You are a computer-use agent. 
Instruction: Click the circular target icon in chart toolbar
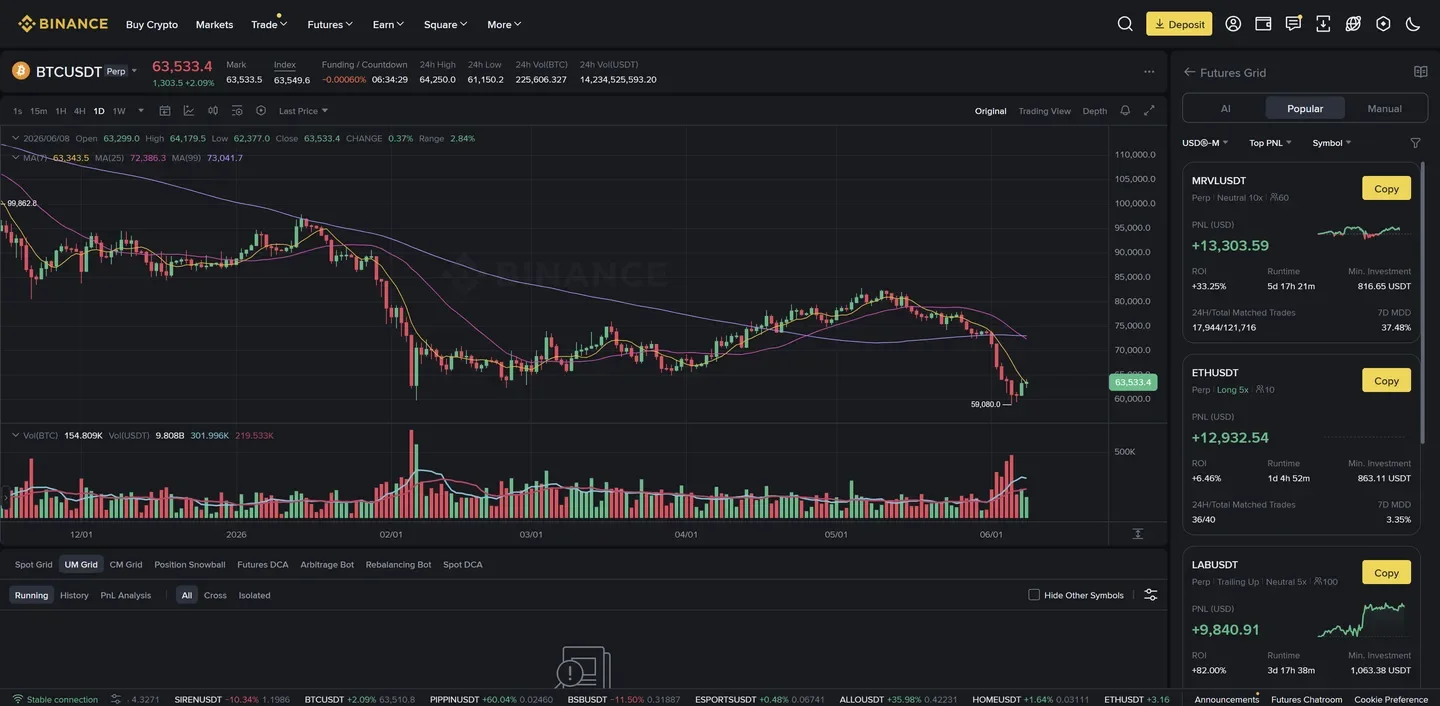261,111
